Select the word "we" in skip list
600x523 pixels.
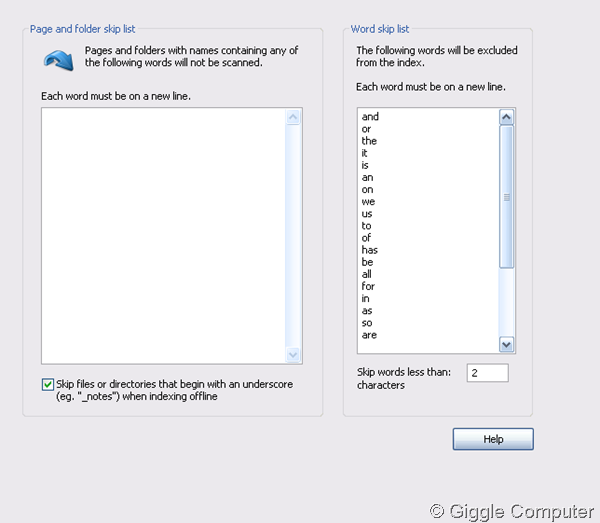pos(368,202)
